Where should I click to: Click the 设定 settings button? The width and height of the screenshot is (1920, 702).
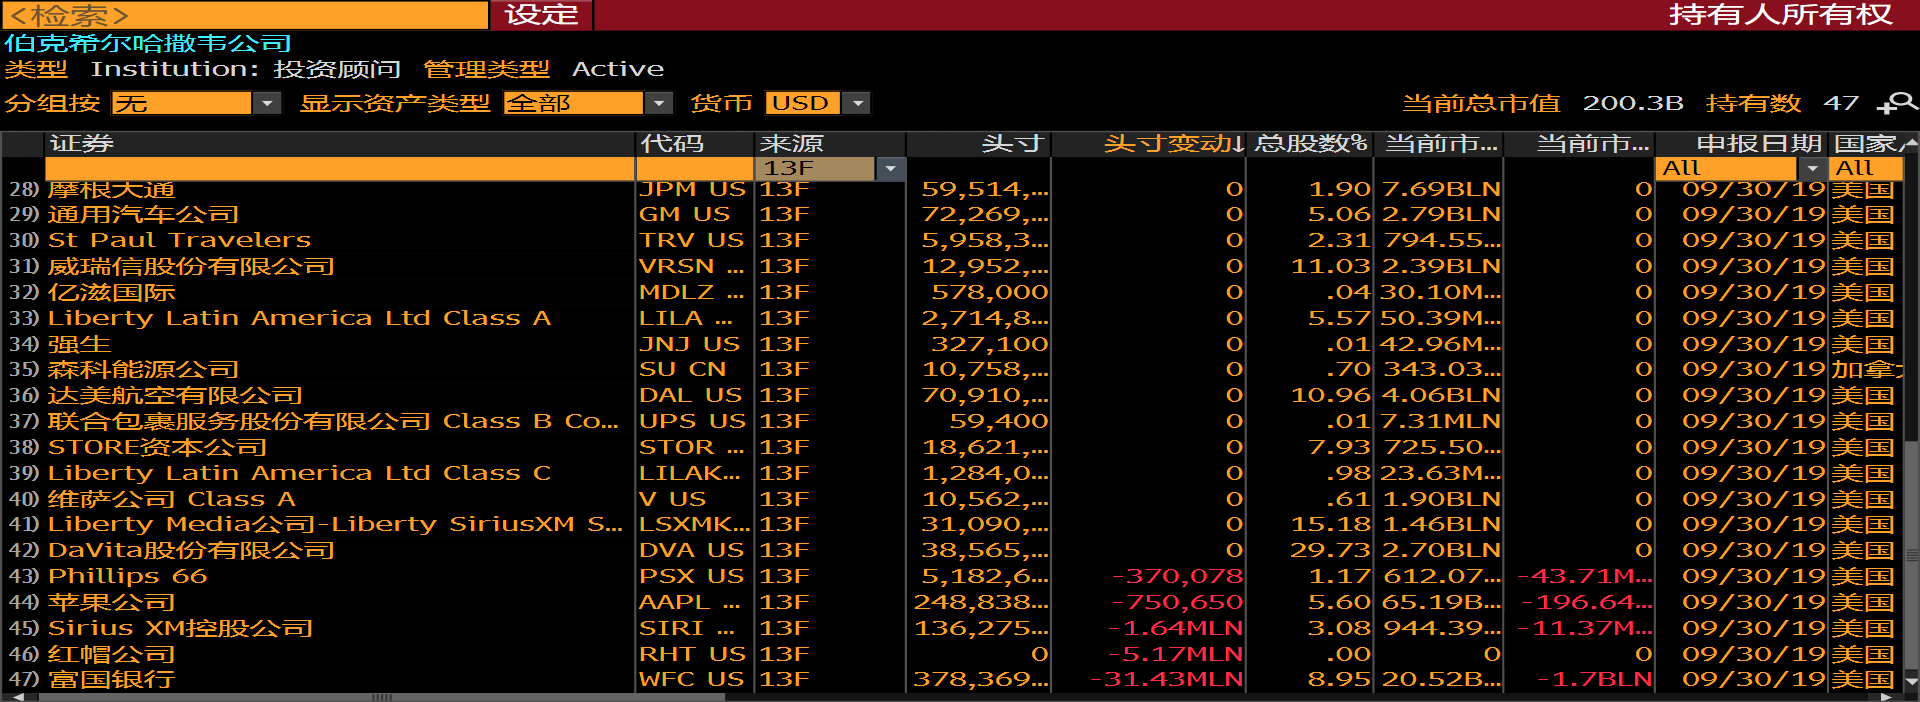click(x=541, y=15)
